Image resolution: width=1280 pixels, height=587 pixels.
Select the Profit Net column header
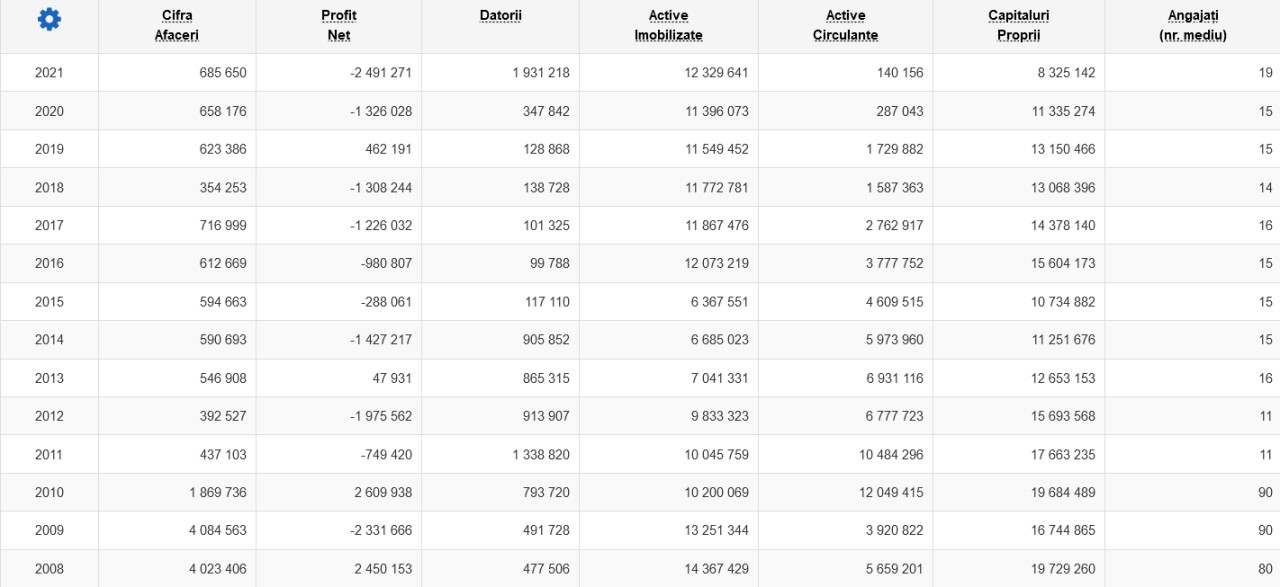tap(339, 25)
